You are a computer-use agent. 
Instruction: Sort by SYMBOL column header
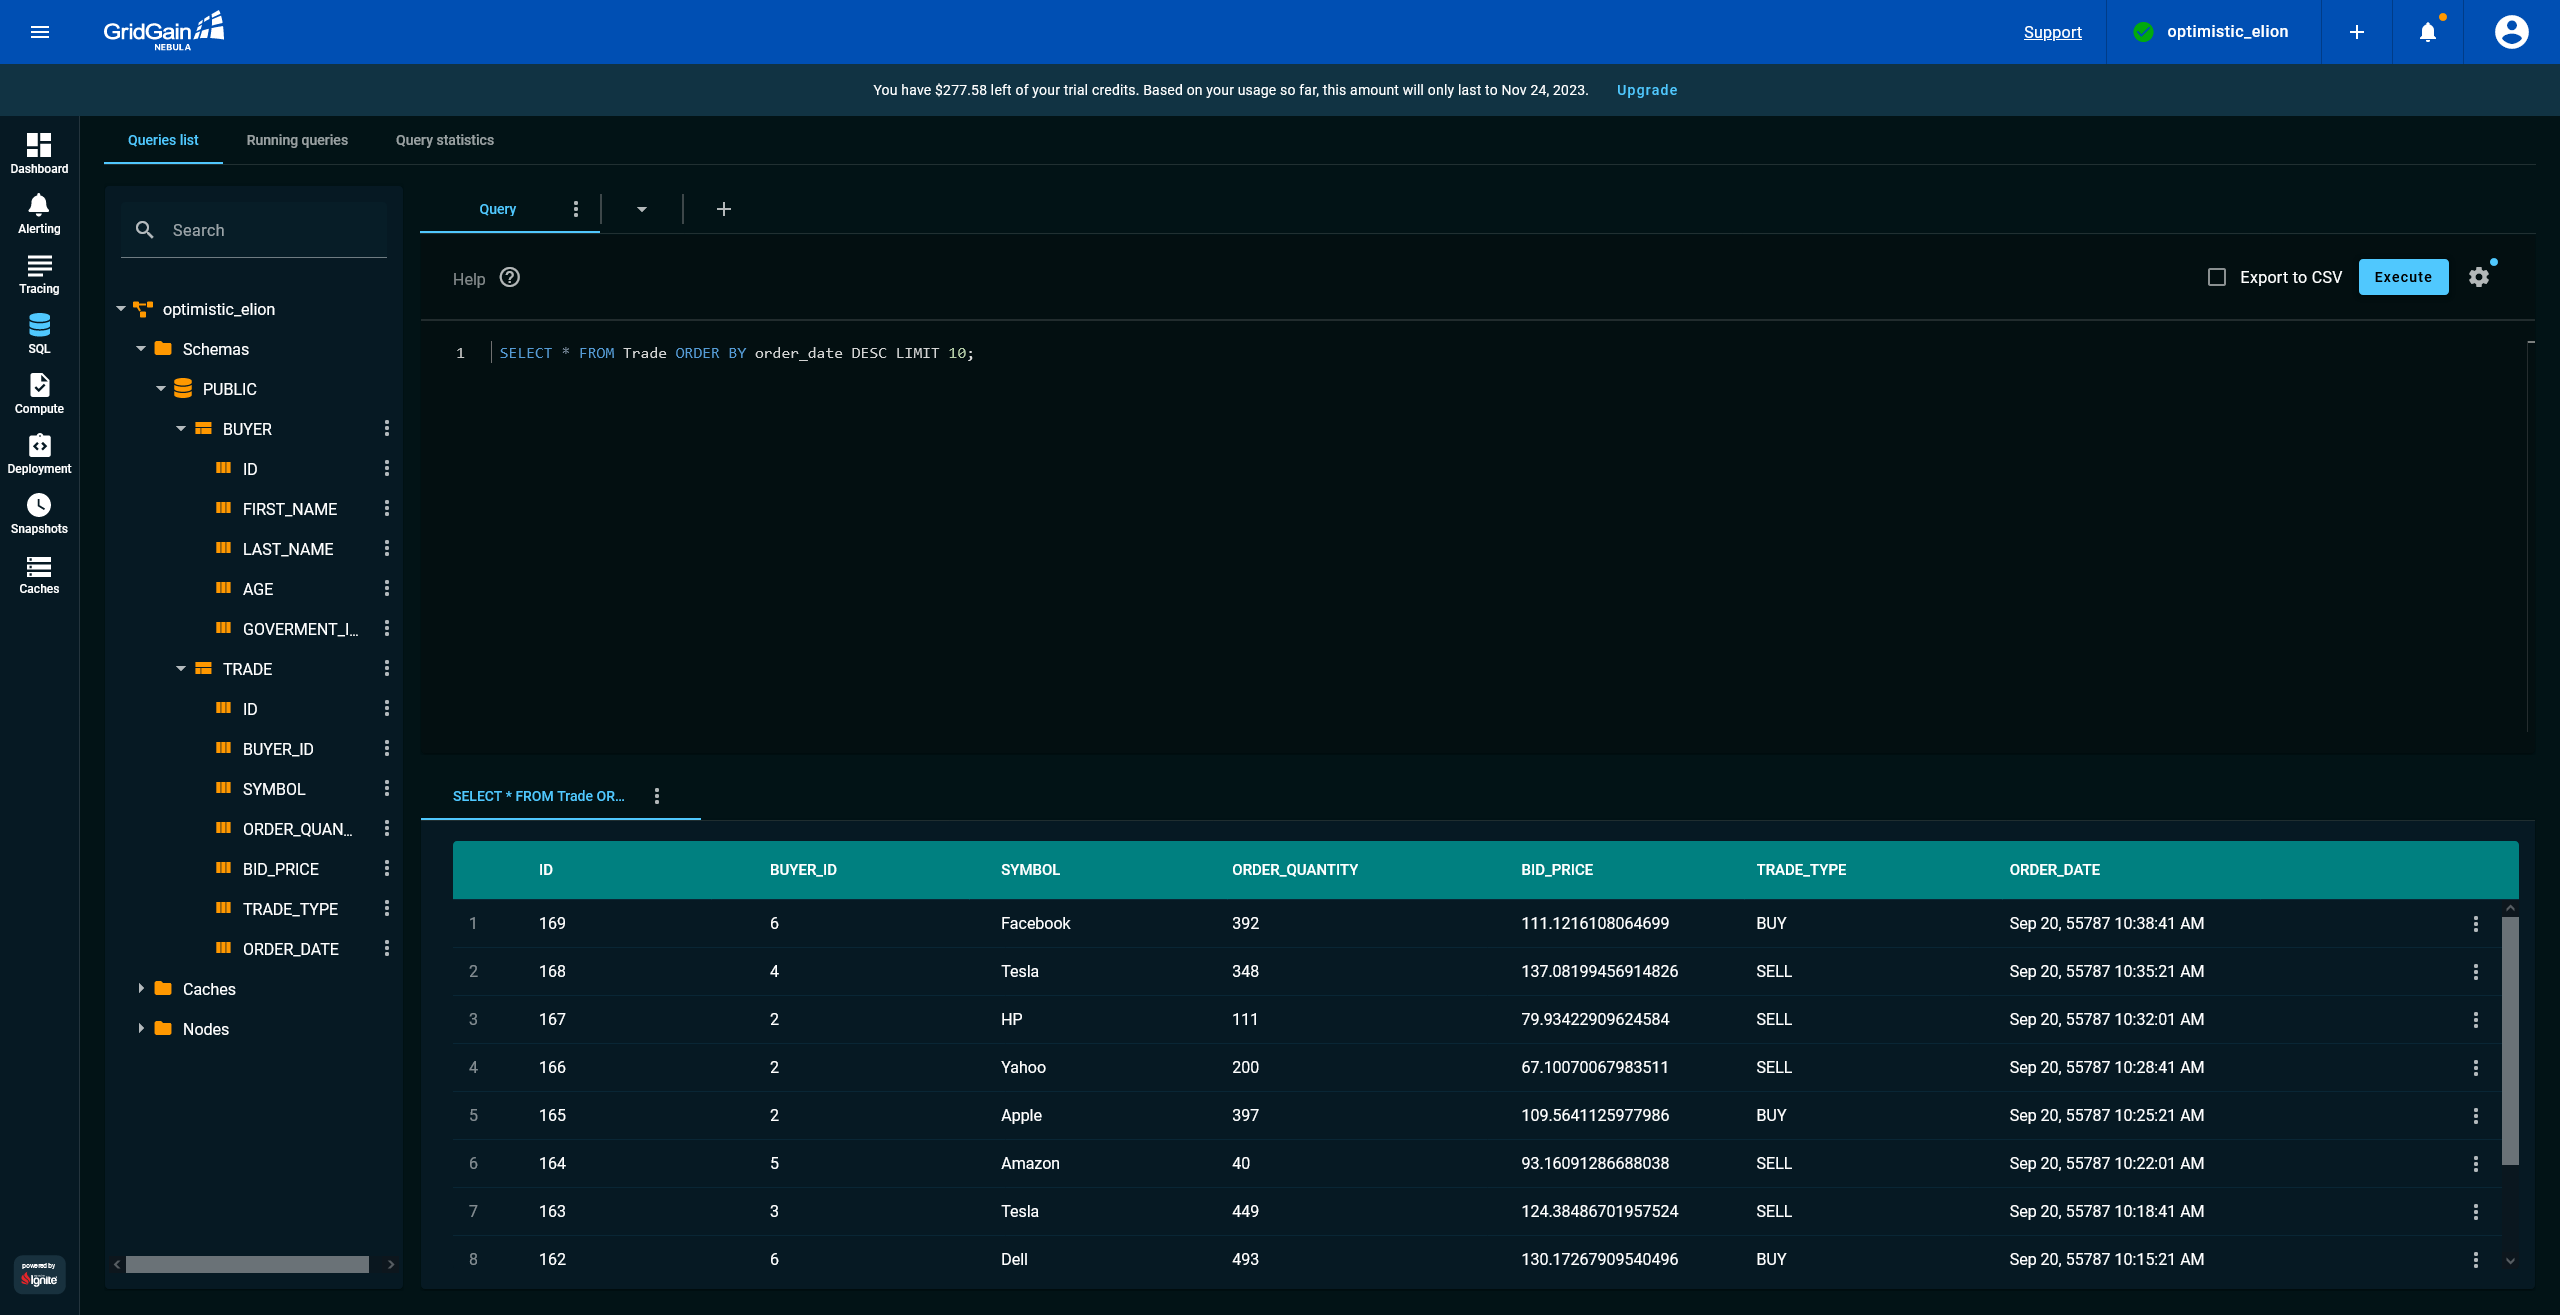(x=1030, y=870)
